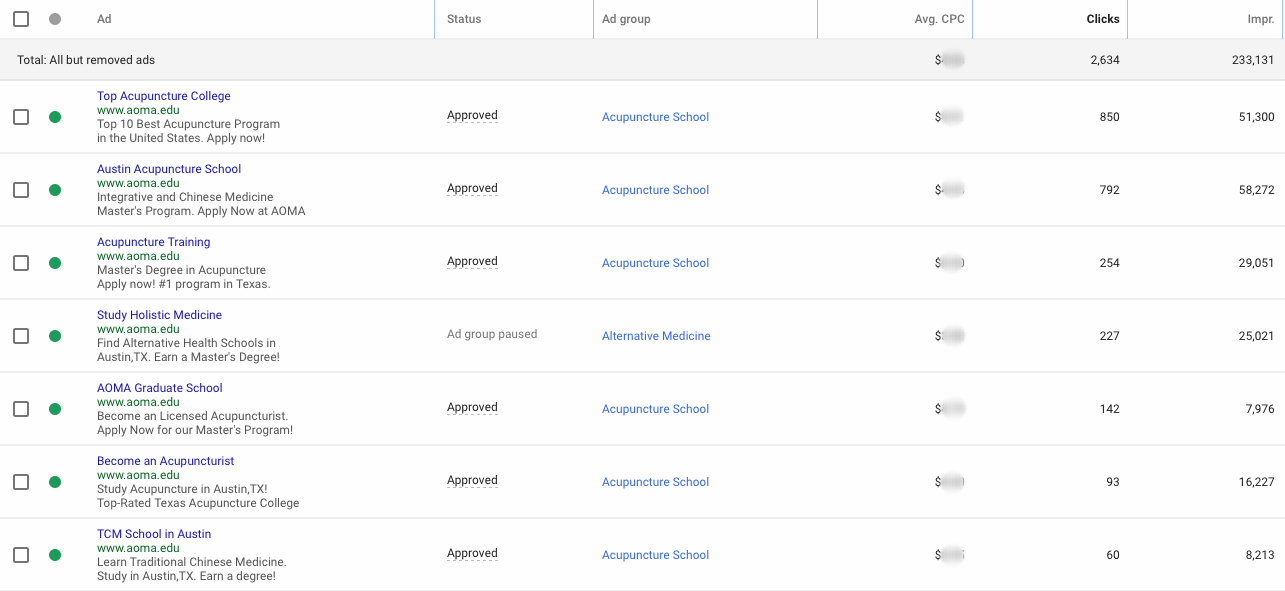Screen dimensions: 1285x591
Task: Click the 7,976 impressions value
Action: tap(1260, 409)
